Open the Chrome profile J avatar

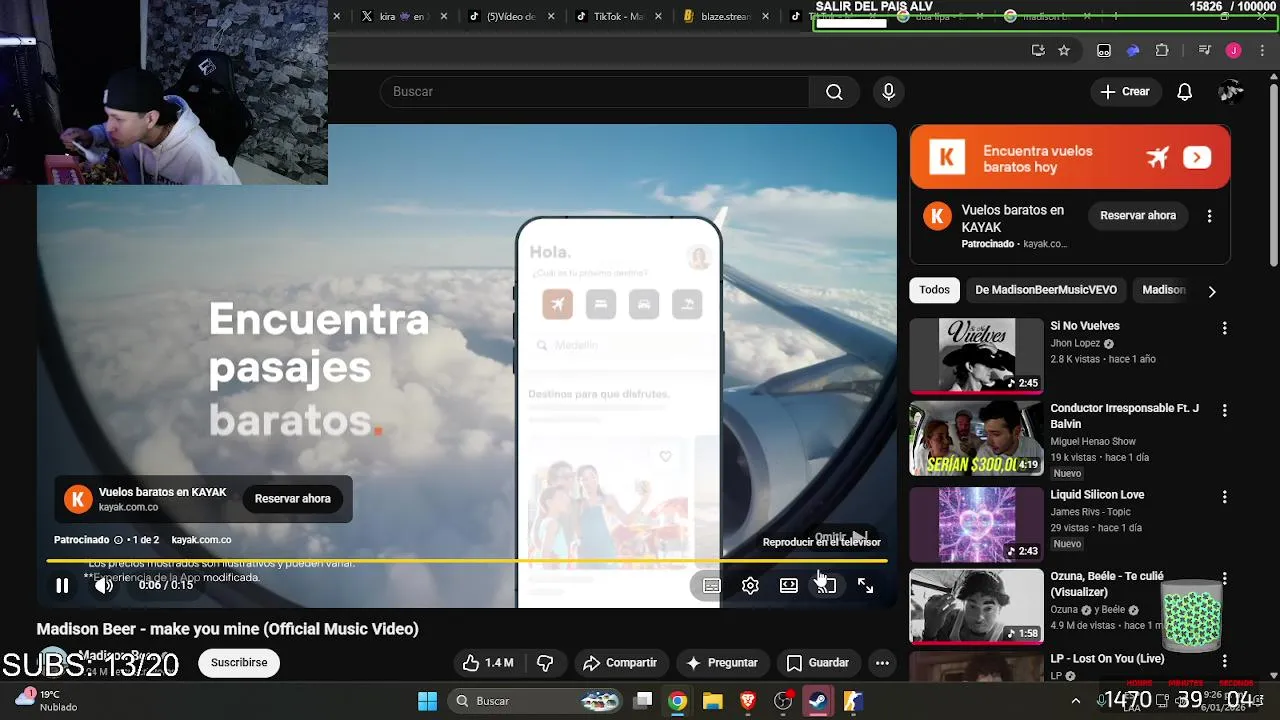click(x=1233, y=51)
